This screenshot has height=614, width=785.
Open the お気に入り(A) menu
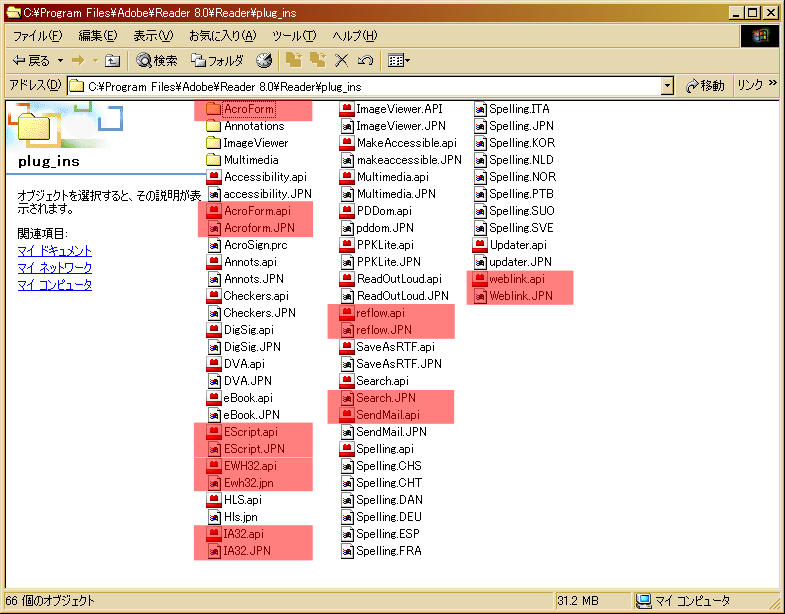tap(222, 36)
